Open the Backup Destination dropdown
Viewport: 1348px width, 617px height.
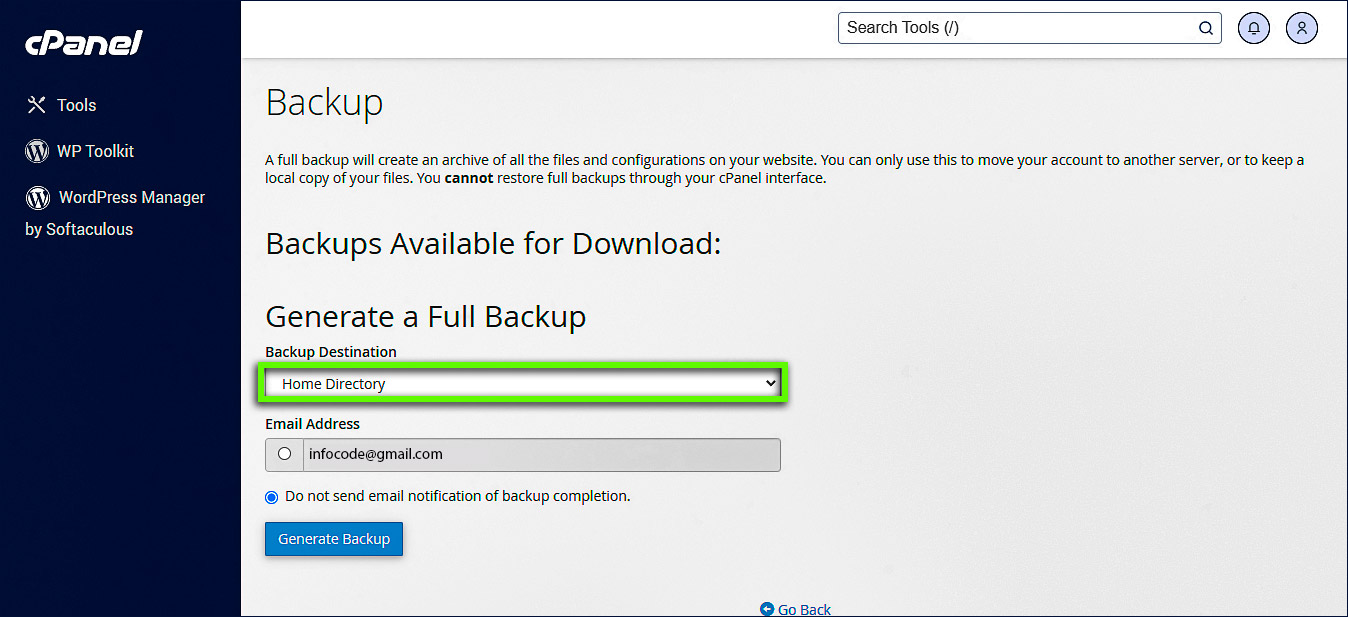click(522, 384)
